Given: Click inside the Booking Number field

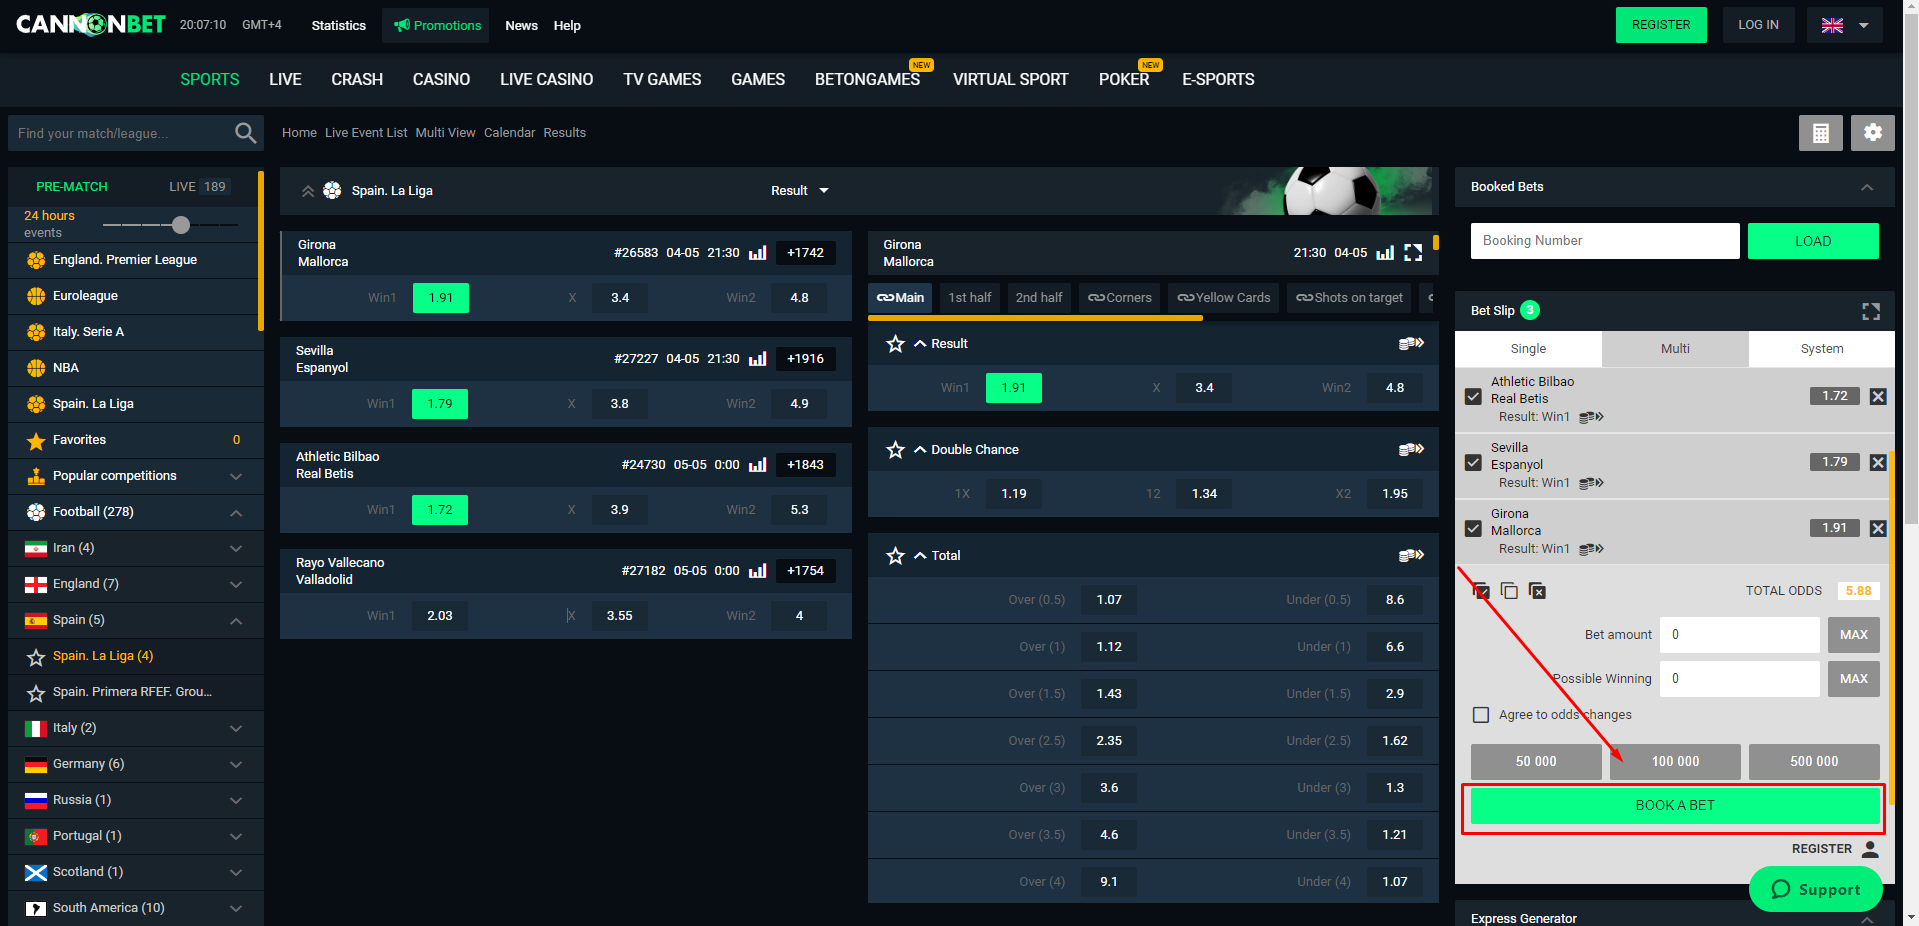Looking at the screenshot, I should 1604,240.
